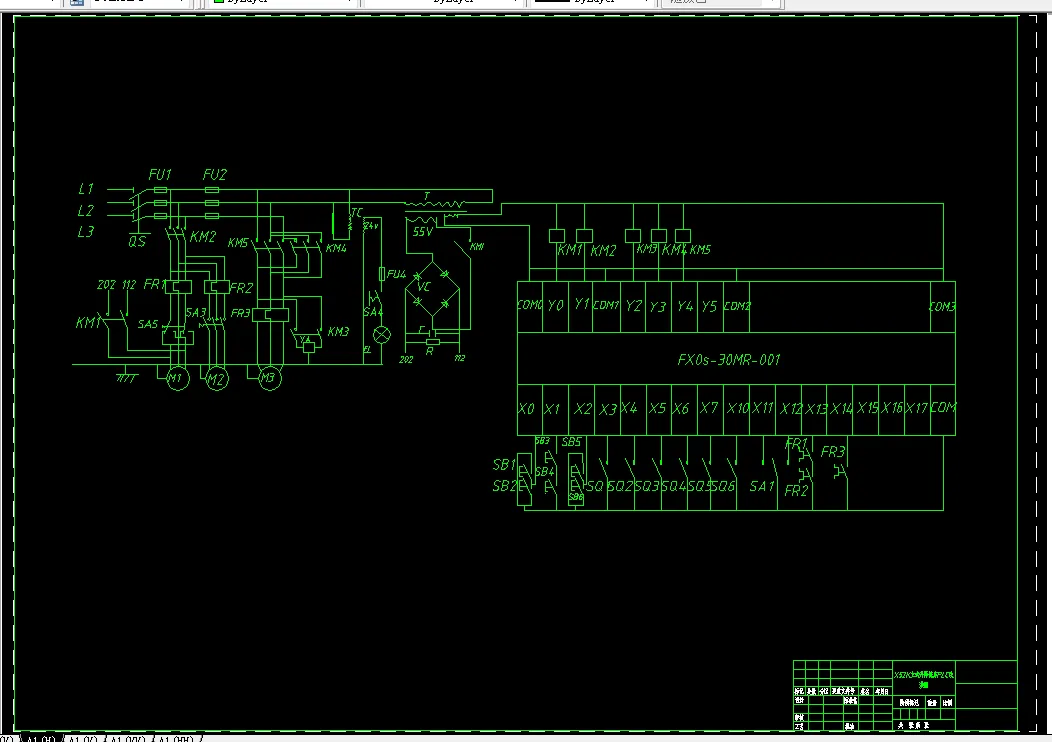Image resolution: width=1052 pixels, height=742 pixels.
Task: Click the 24v voltage label
Action: click(x=371, y=226)
